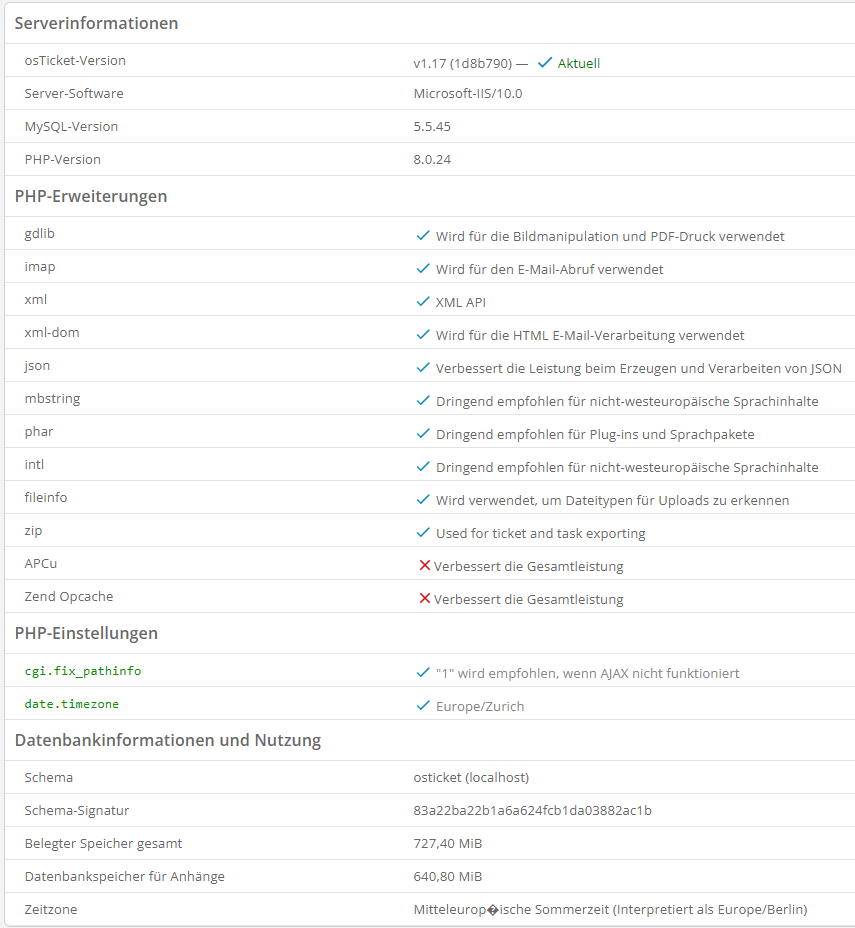The height and width of the screenshot is (928, 855).
Task: Click the PHP-Erweiterungen section heading
Action: pos(91,196)
